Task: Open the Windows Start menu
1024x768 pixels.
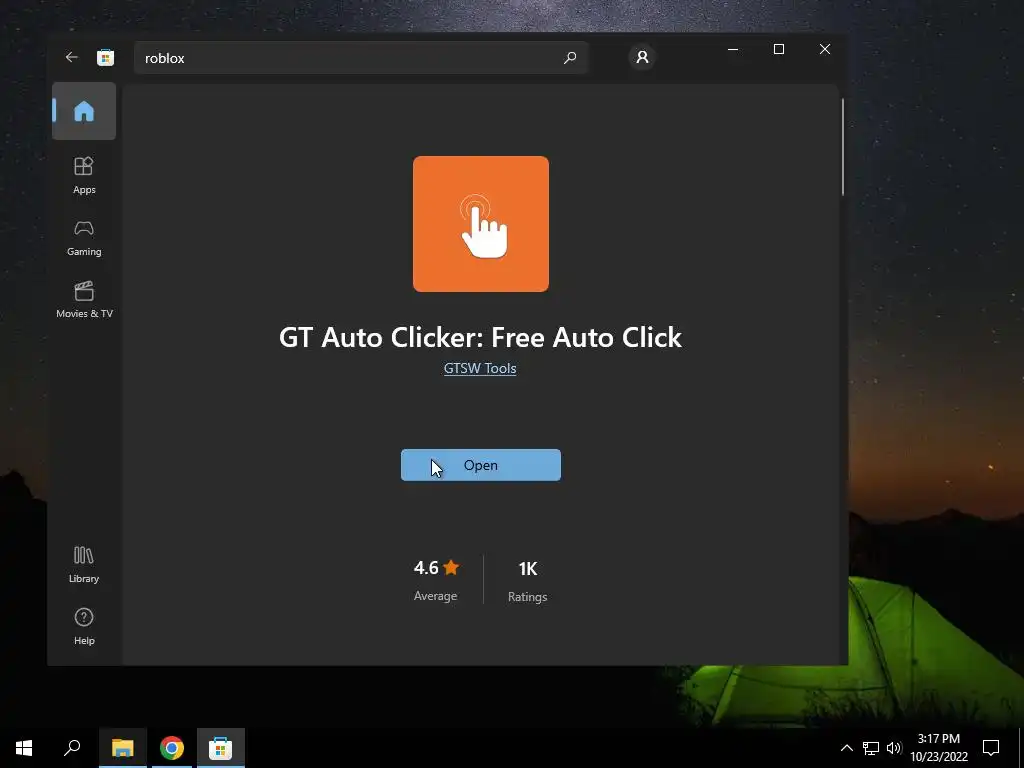Action: click(x=24, y=748)
